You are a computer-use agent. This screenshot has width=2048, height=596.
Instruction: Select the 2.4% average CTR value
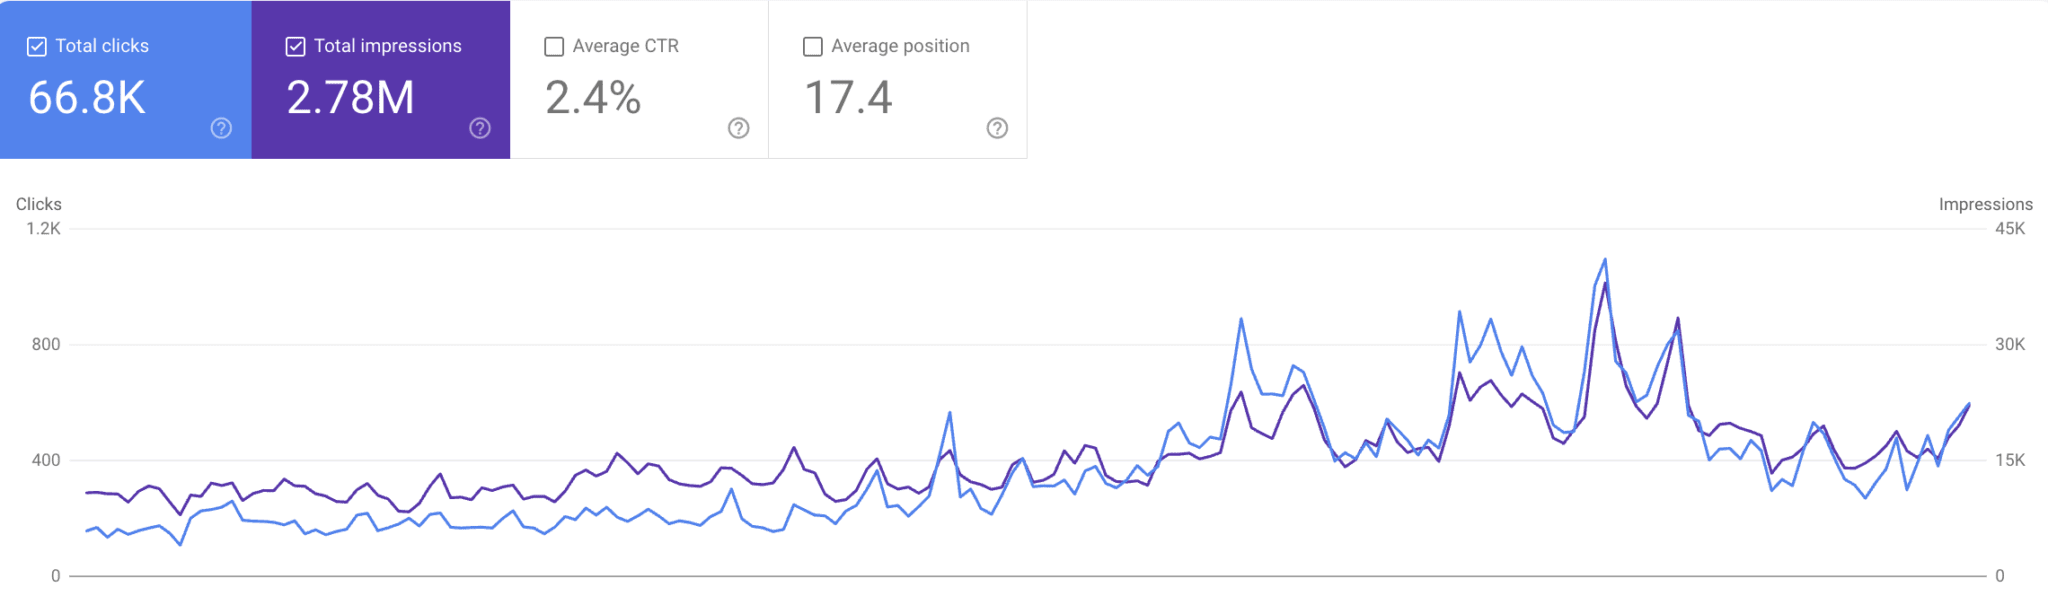click(593, 98)
